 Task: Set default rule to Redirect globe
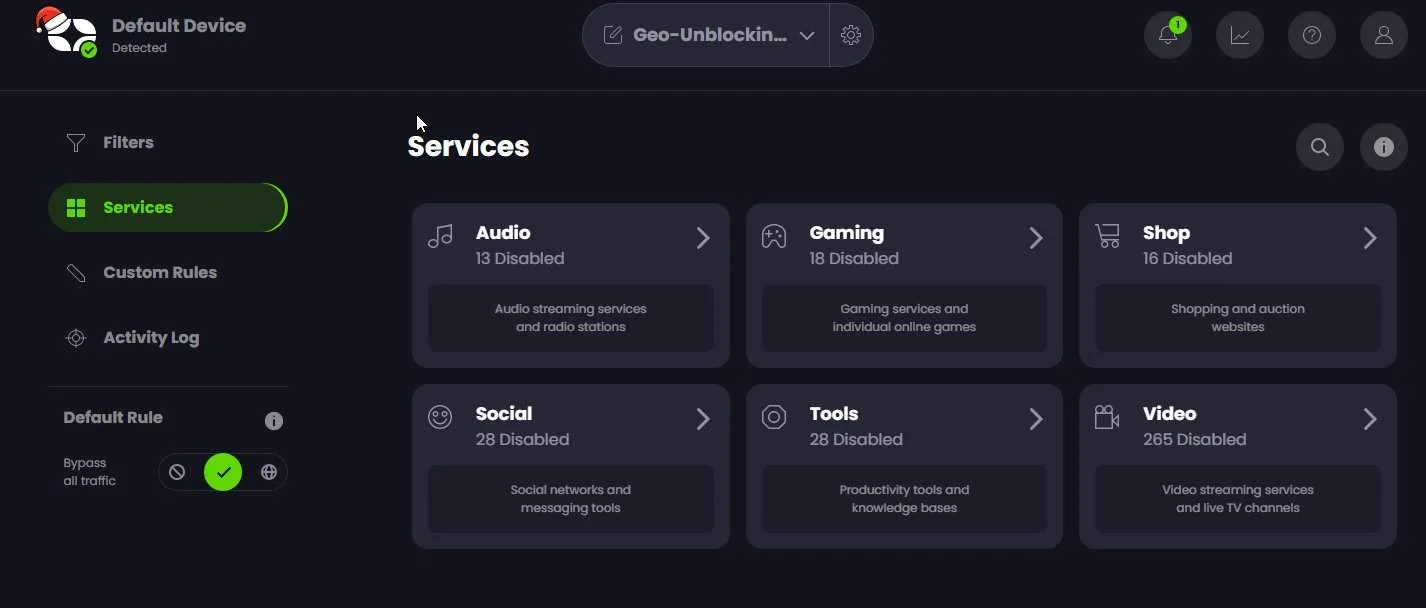[269, 472]
